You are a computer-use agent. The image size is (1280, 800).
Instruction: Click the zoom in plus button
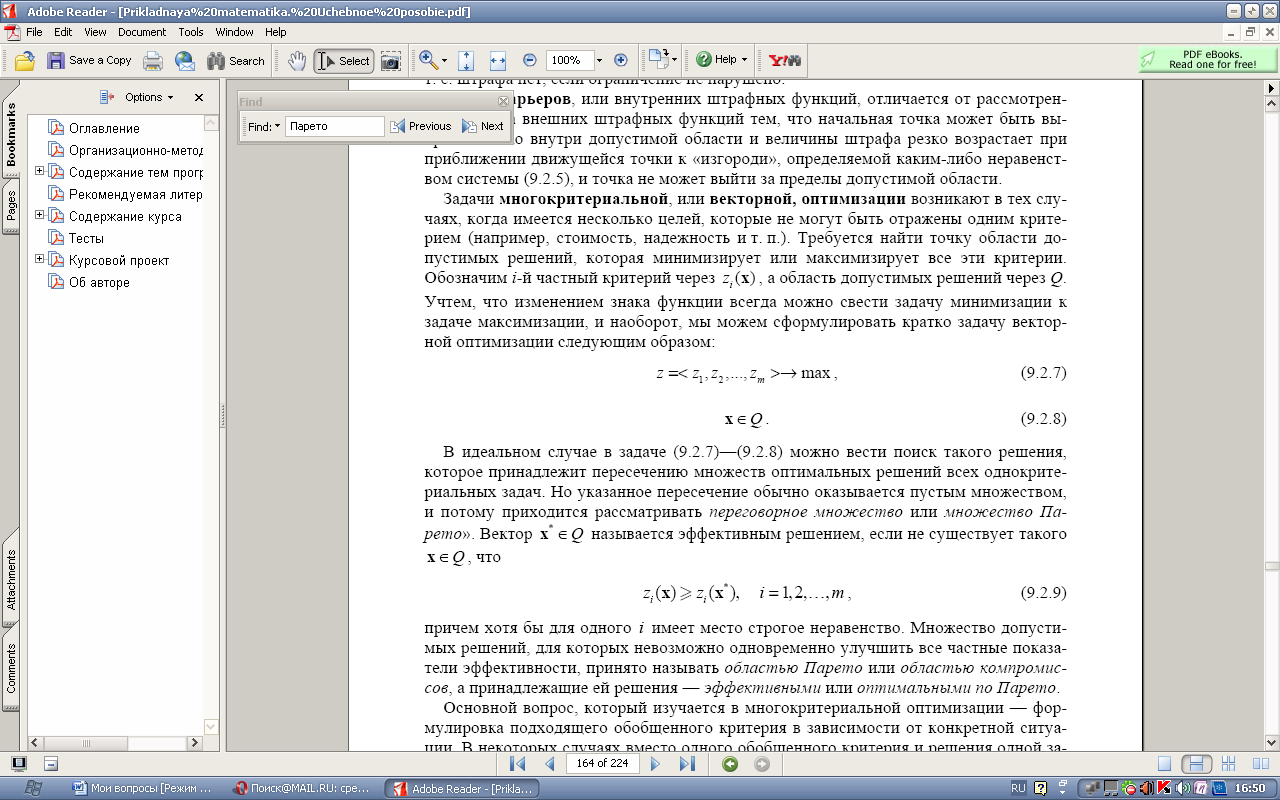[620, 60]
